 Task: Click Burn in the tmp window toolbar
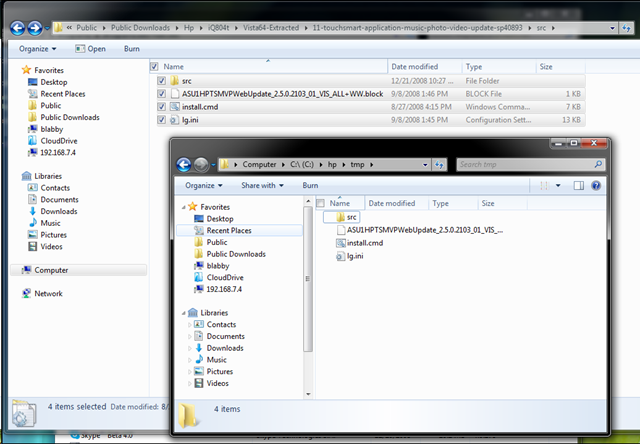tap(310, 186)
